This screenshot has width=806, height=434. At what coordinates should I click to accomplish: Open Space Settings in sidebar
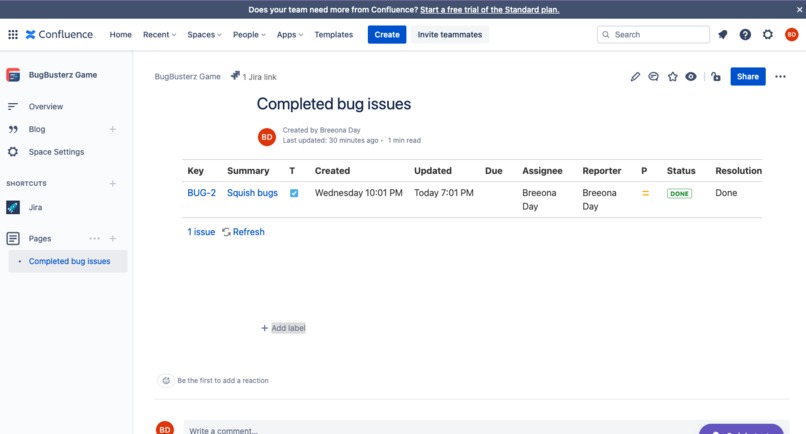pyautogui.click(x=56, y=152)
